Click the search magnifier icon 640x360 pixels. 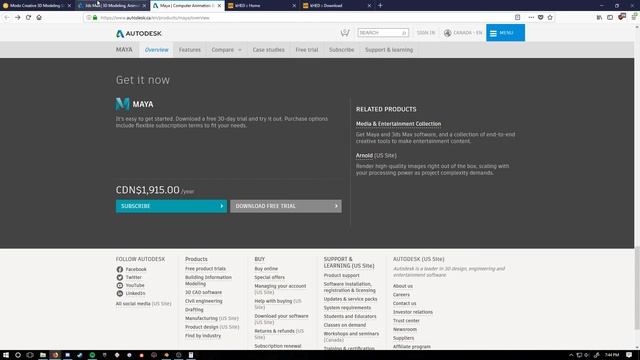coord(404,33)
